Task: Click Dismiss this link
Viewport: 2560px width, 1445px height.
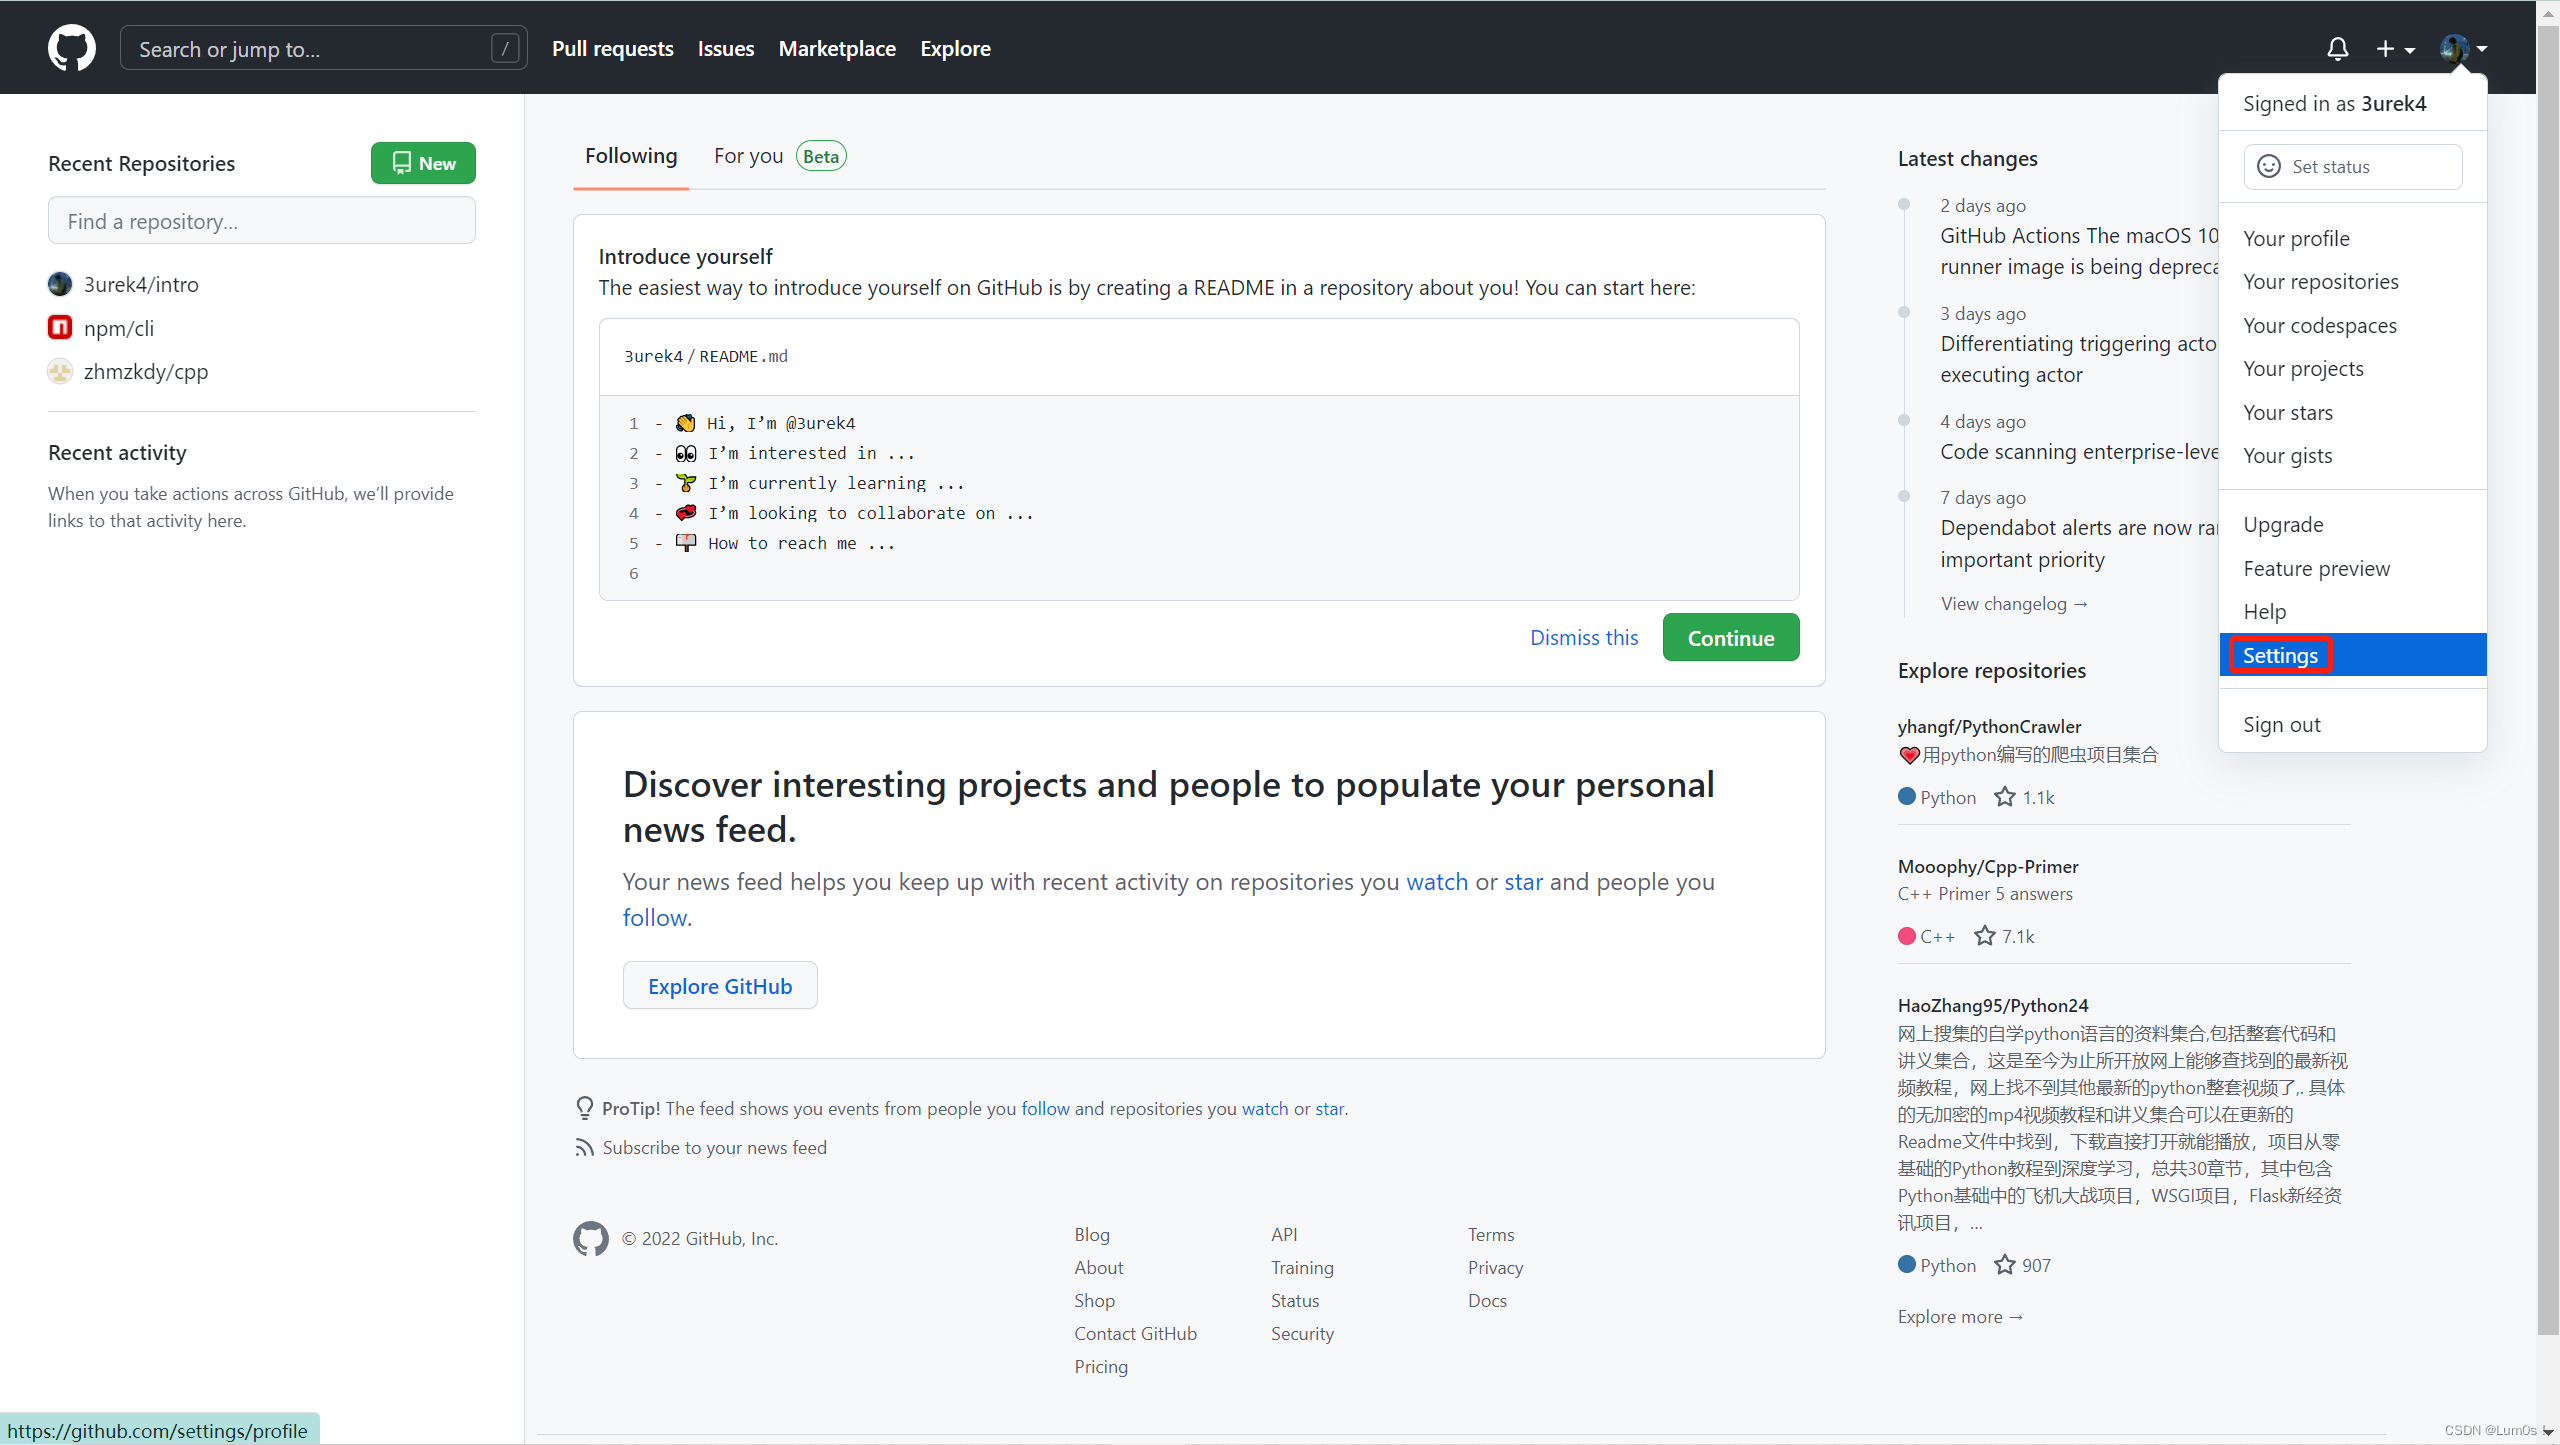Action: (x=1584, y=638)
